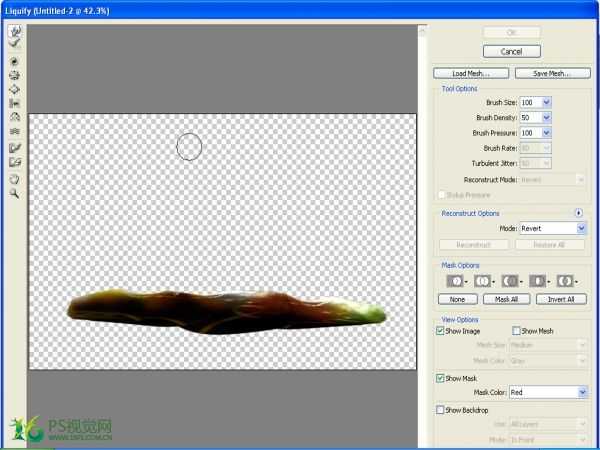Select the Zoom tool
This screenshot has height=450, width=600.
coord(15,194)
